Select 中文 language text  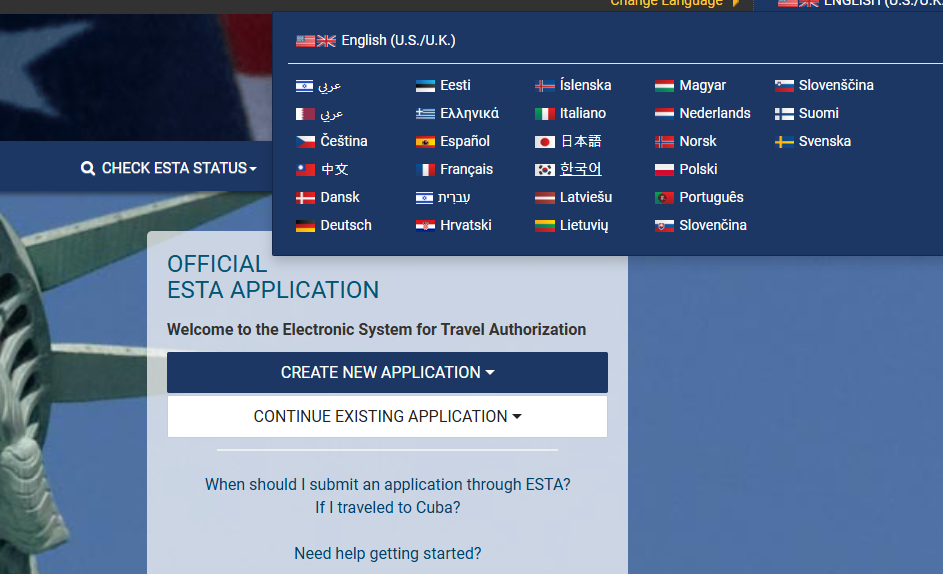click(334, 170)
